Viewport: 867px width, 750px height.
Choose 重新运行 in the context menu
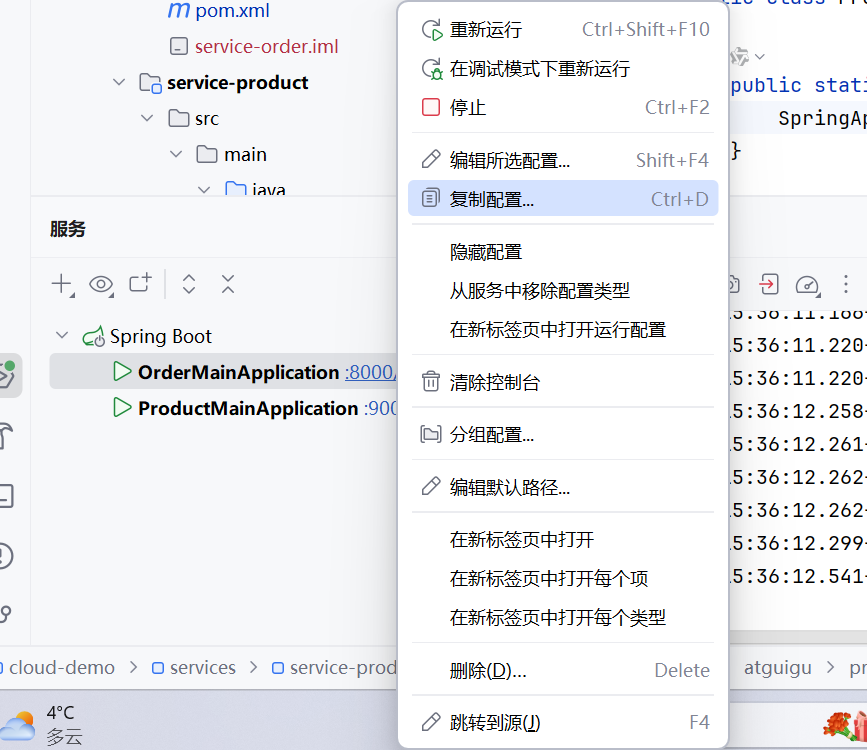[x=485, y=30]
